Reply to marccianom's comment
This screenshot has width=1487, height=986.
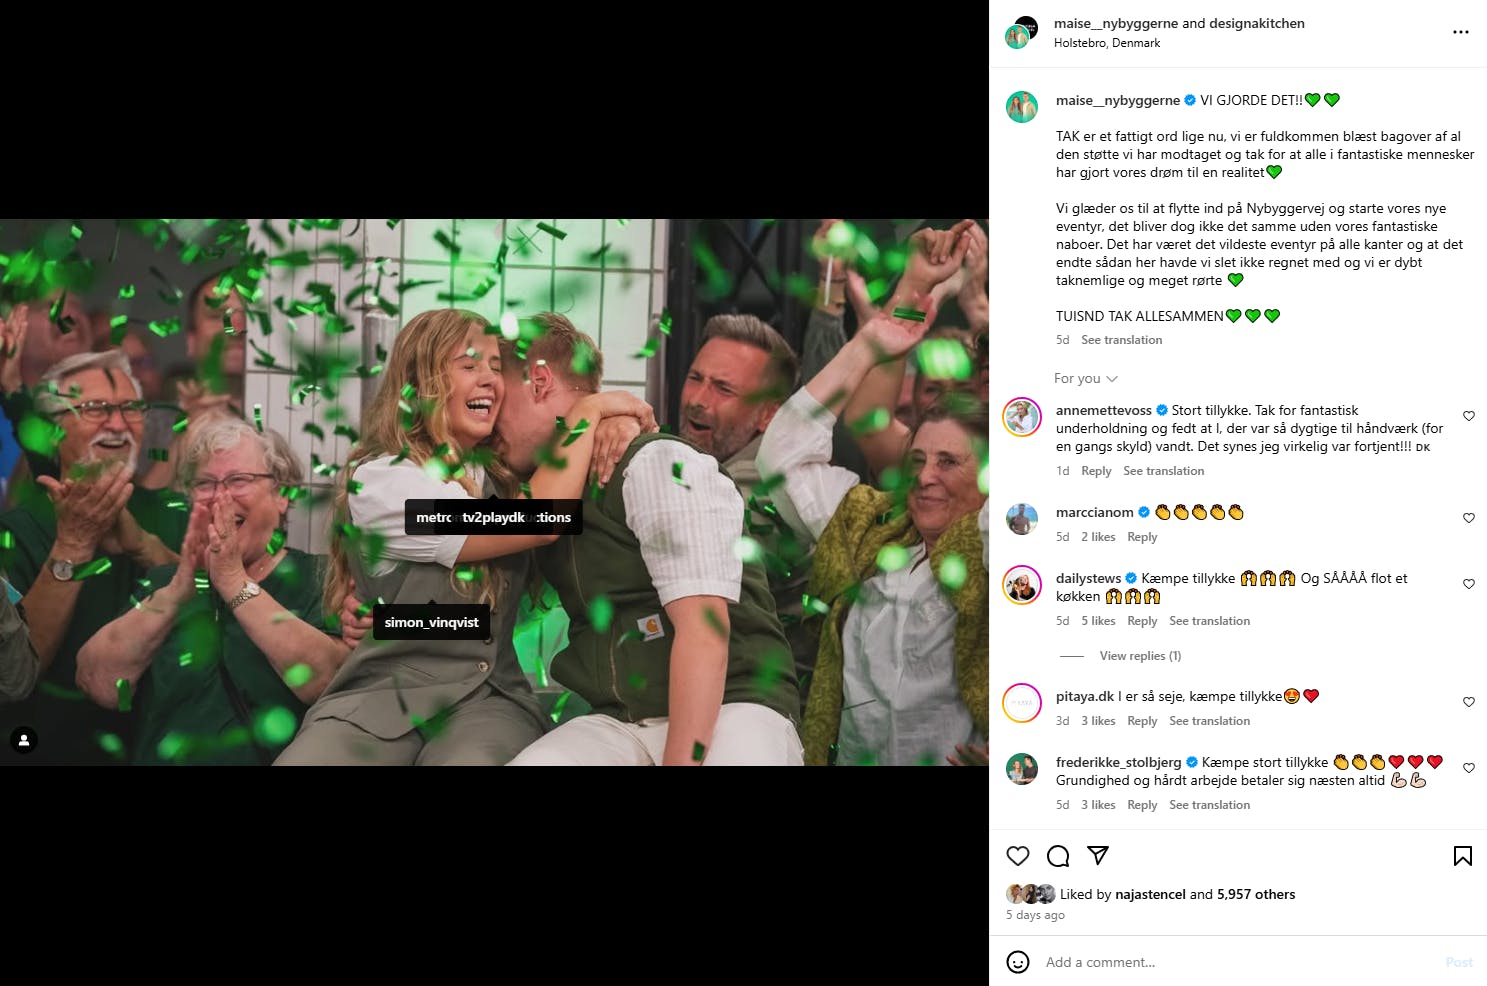click(x=1142, y=537)
